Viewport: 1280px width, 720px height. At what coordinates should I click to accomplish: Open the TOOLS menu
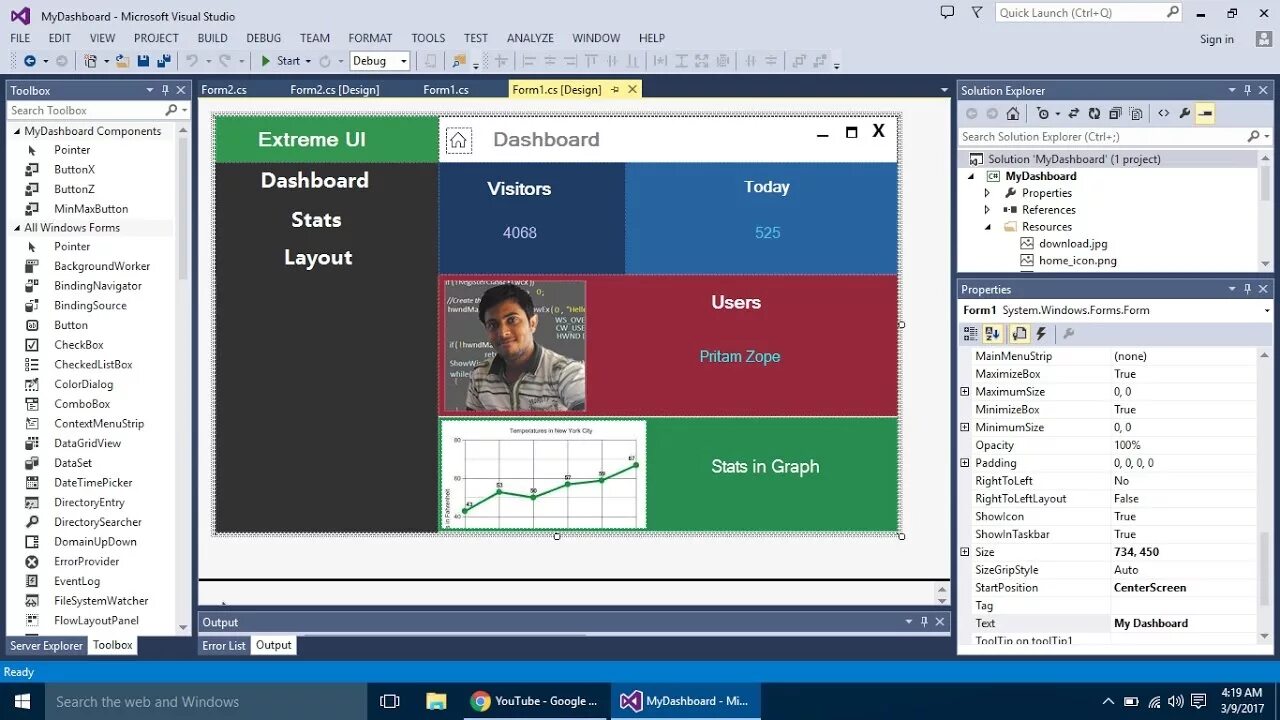(428, 38)
